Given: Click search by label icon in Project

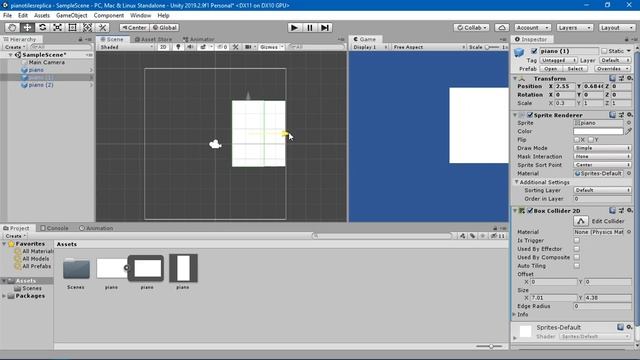Looking at the screenshot, I should [473, 236].
